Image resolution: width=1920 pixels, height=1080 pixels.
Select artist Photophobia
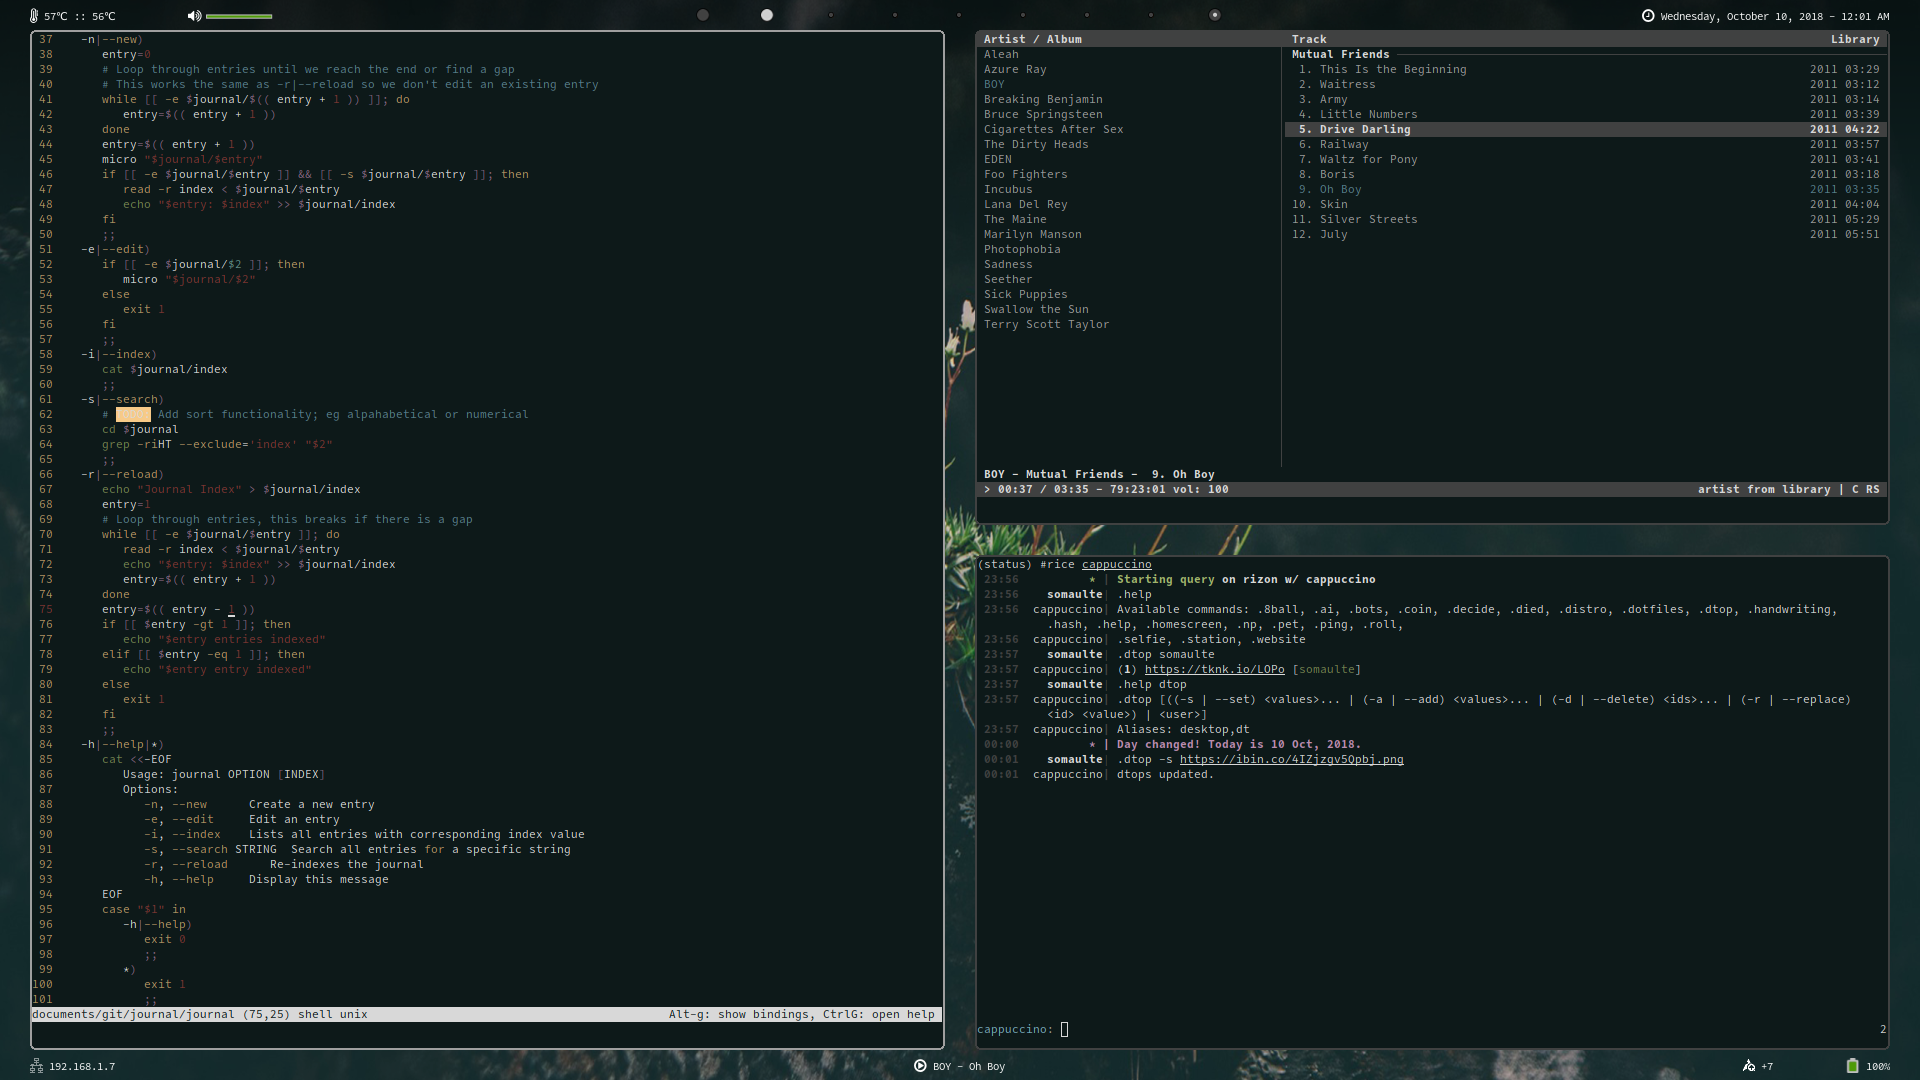(x=1022, y=250)
